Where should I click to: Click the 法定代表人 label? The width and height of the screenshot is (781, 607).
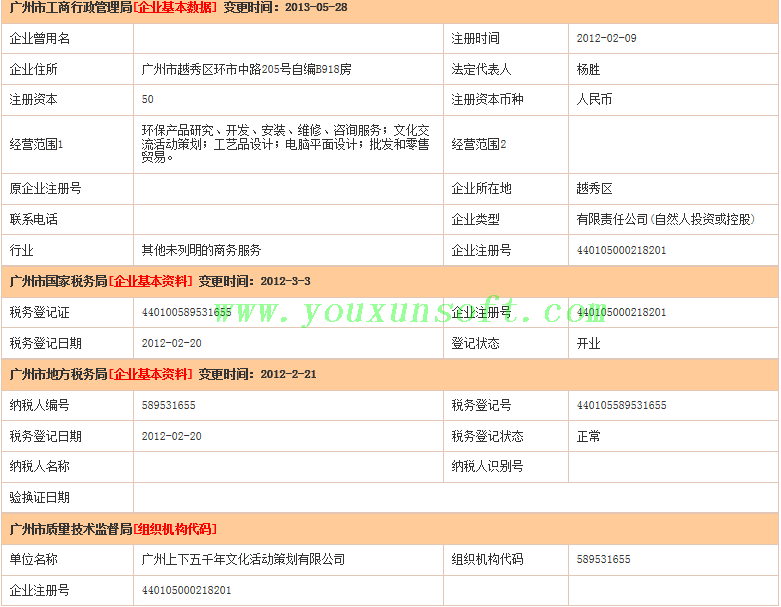point(481,69)
